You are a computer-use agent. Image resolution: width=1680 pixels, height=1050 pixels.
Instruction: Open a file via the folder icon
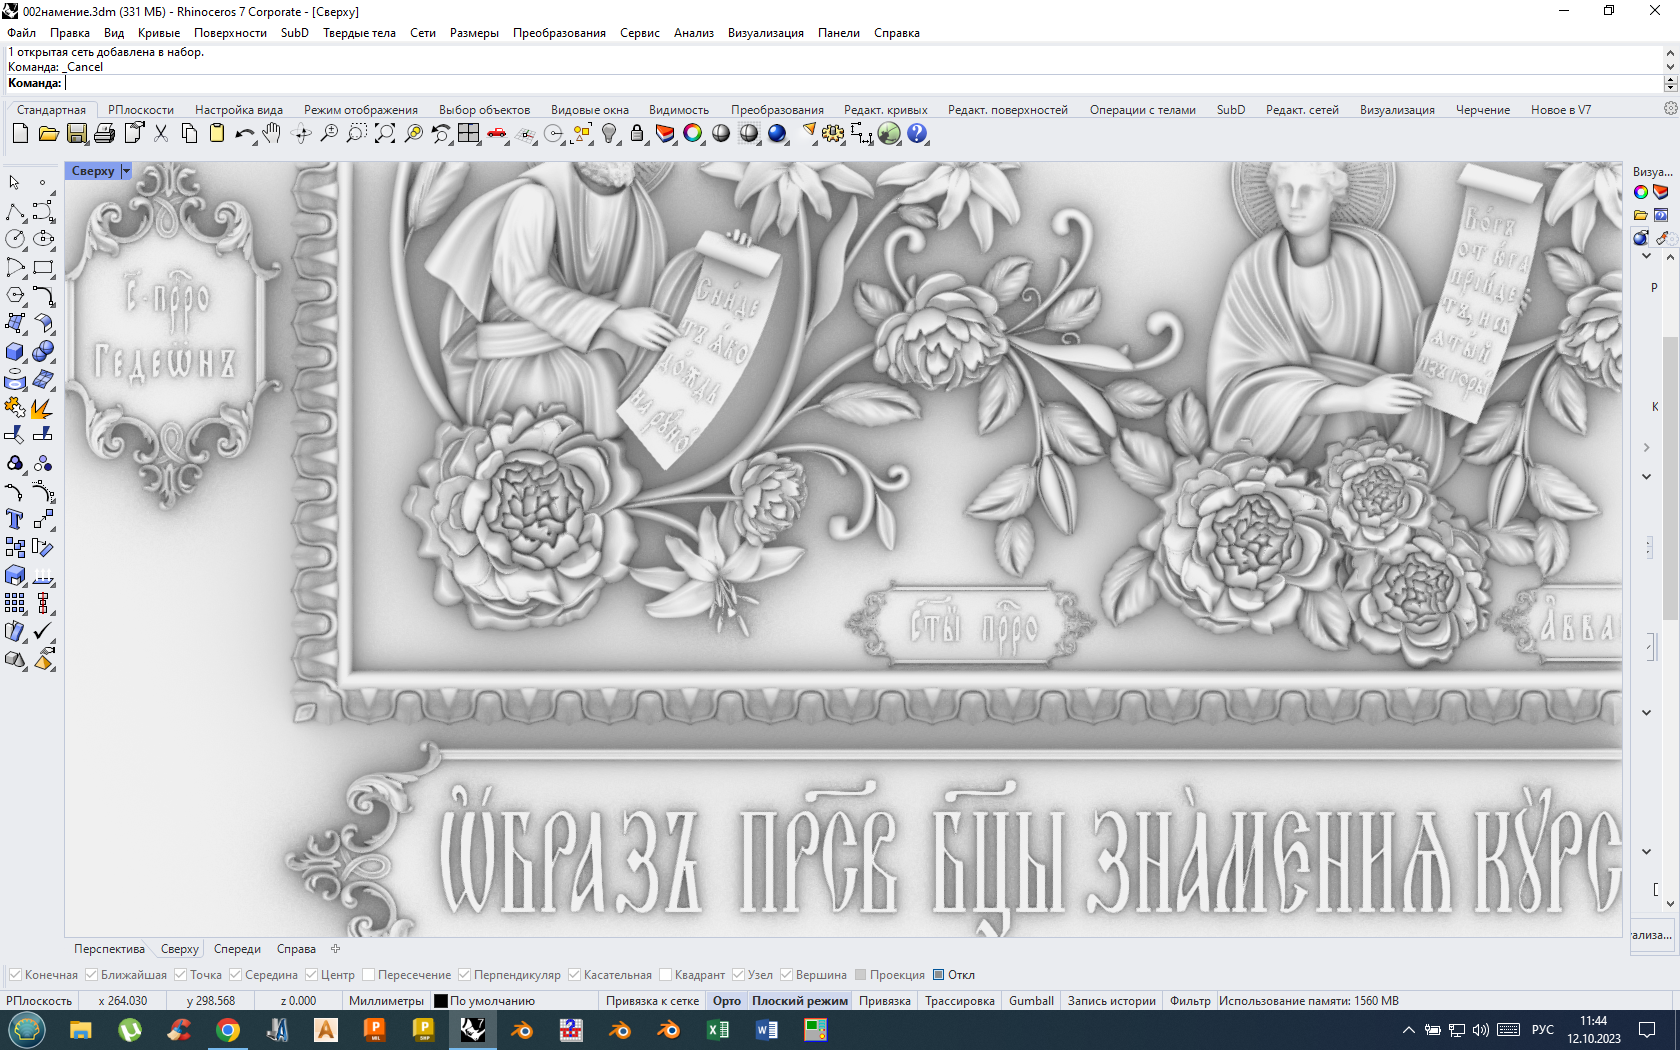[48, 133]
